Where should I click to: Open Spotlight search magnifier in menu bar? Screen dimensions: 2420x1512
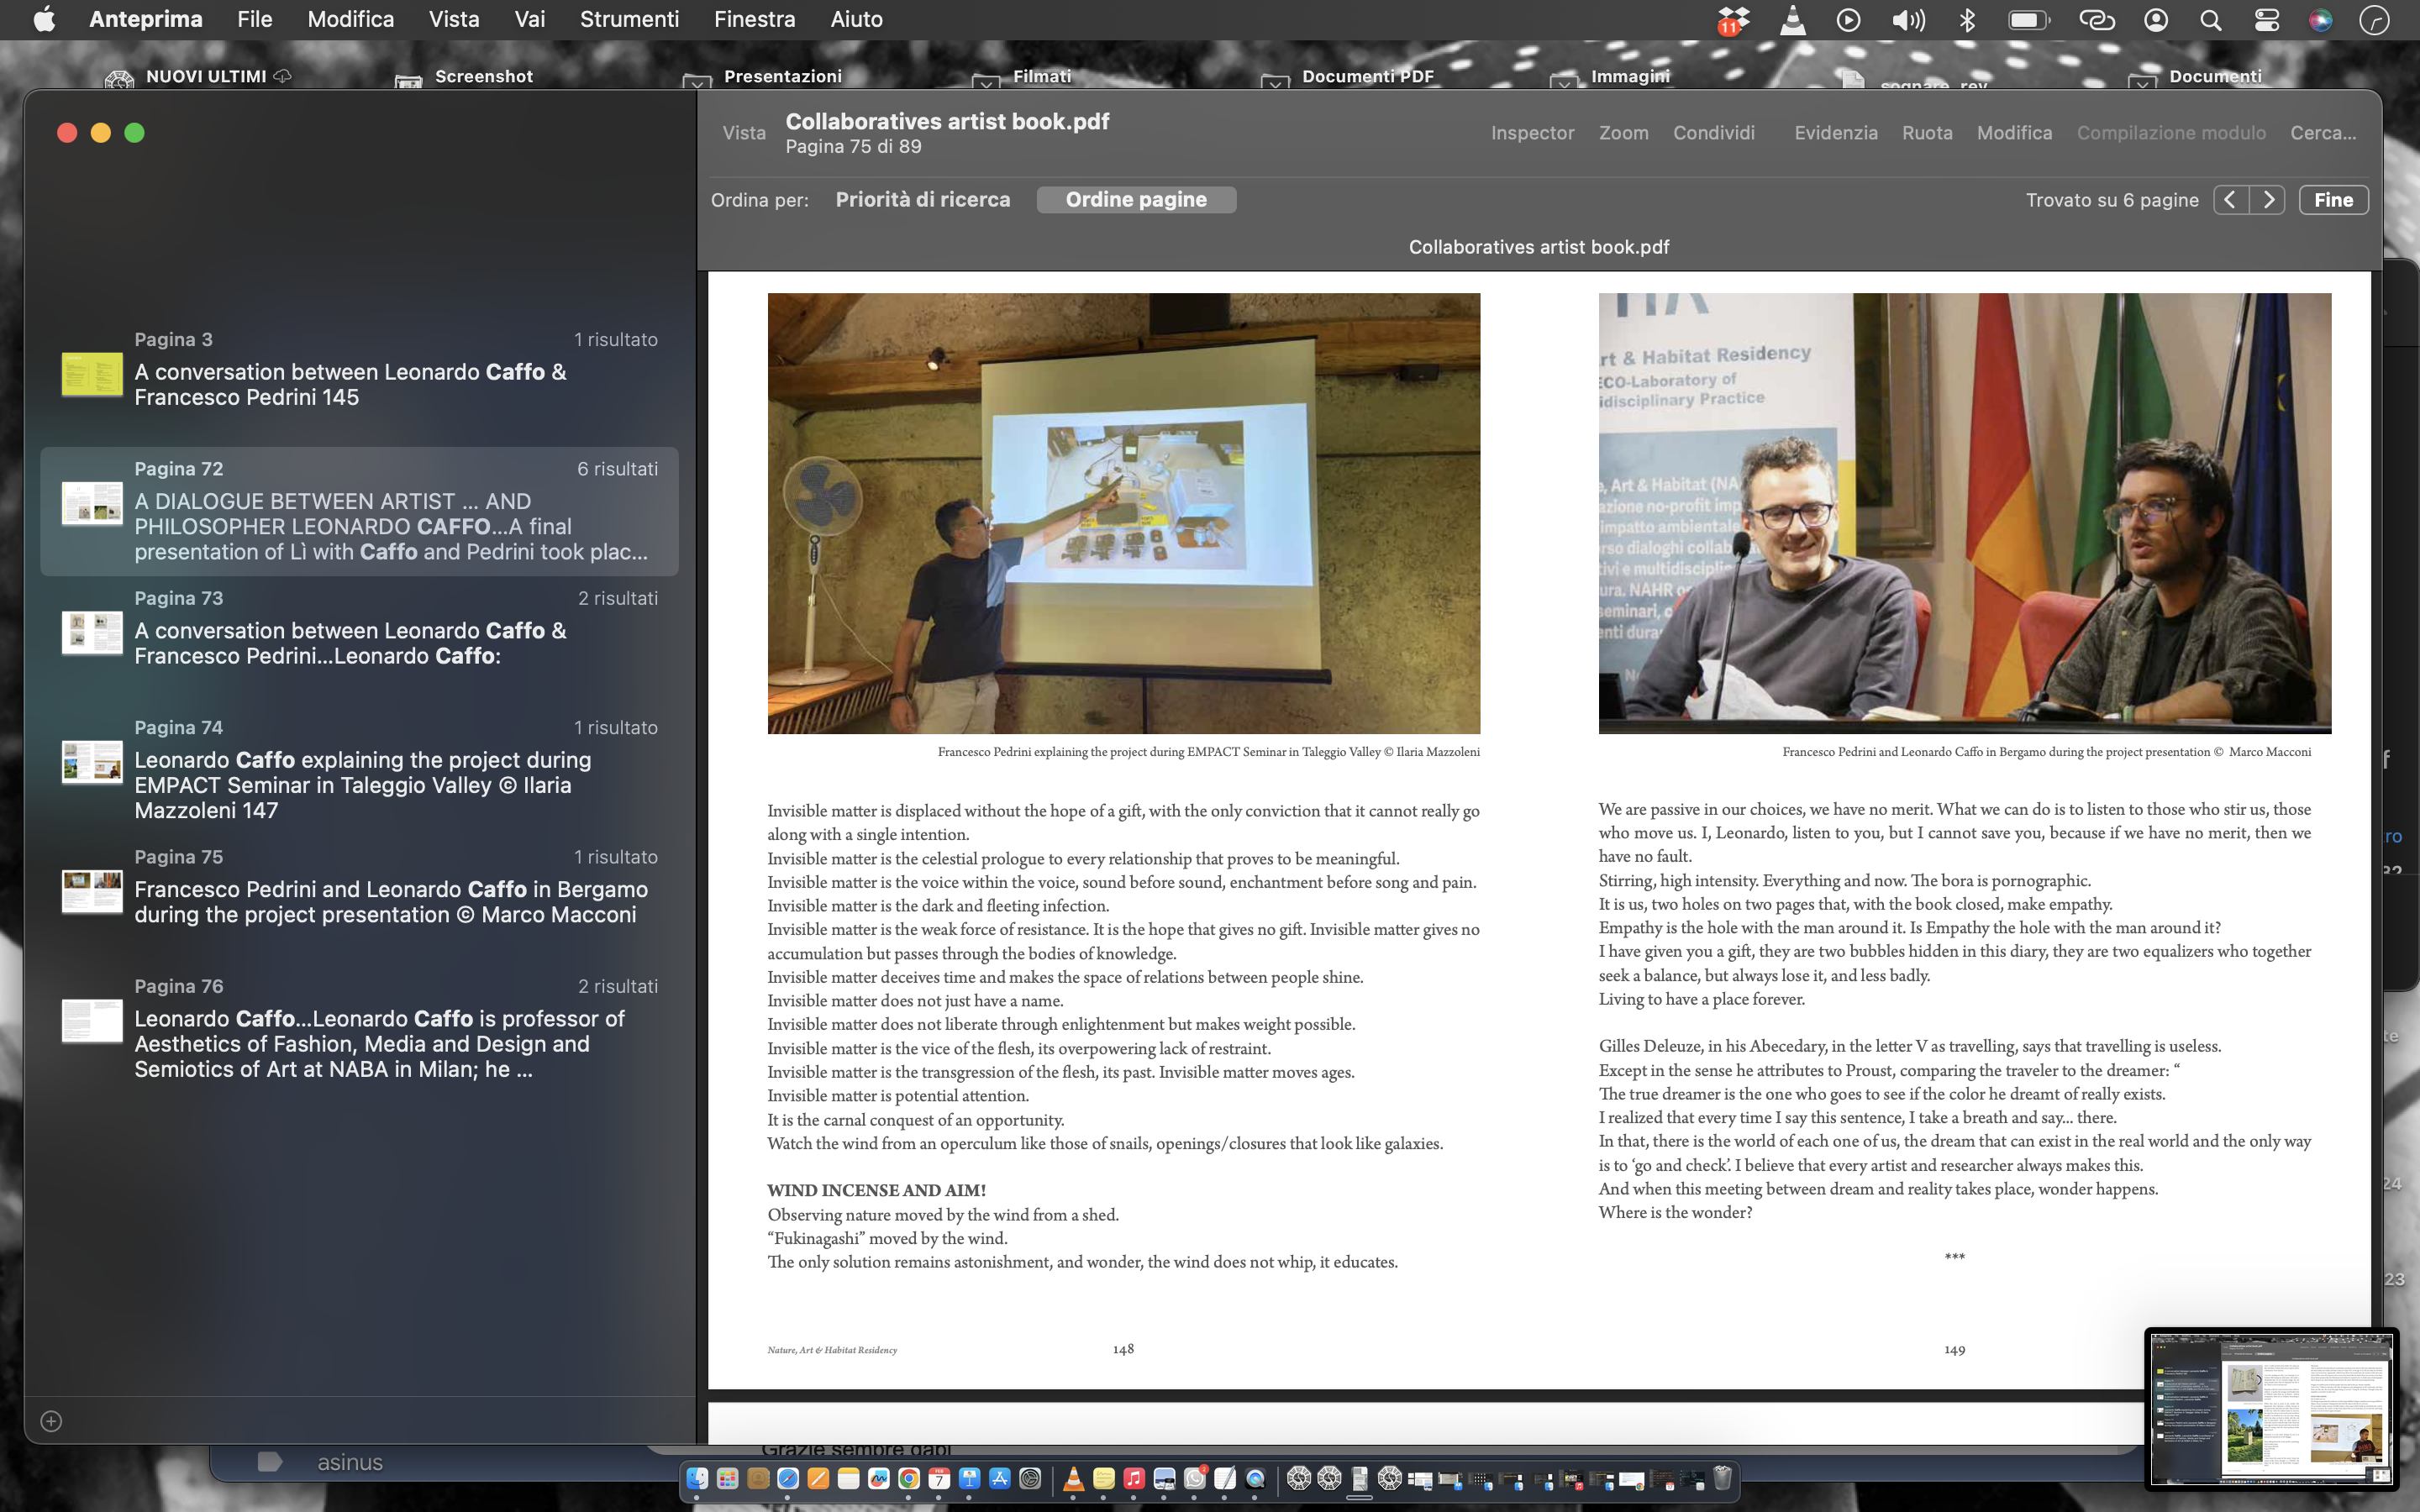click(x=2211, y=20)
